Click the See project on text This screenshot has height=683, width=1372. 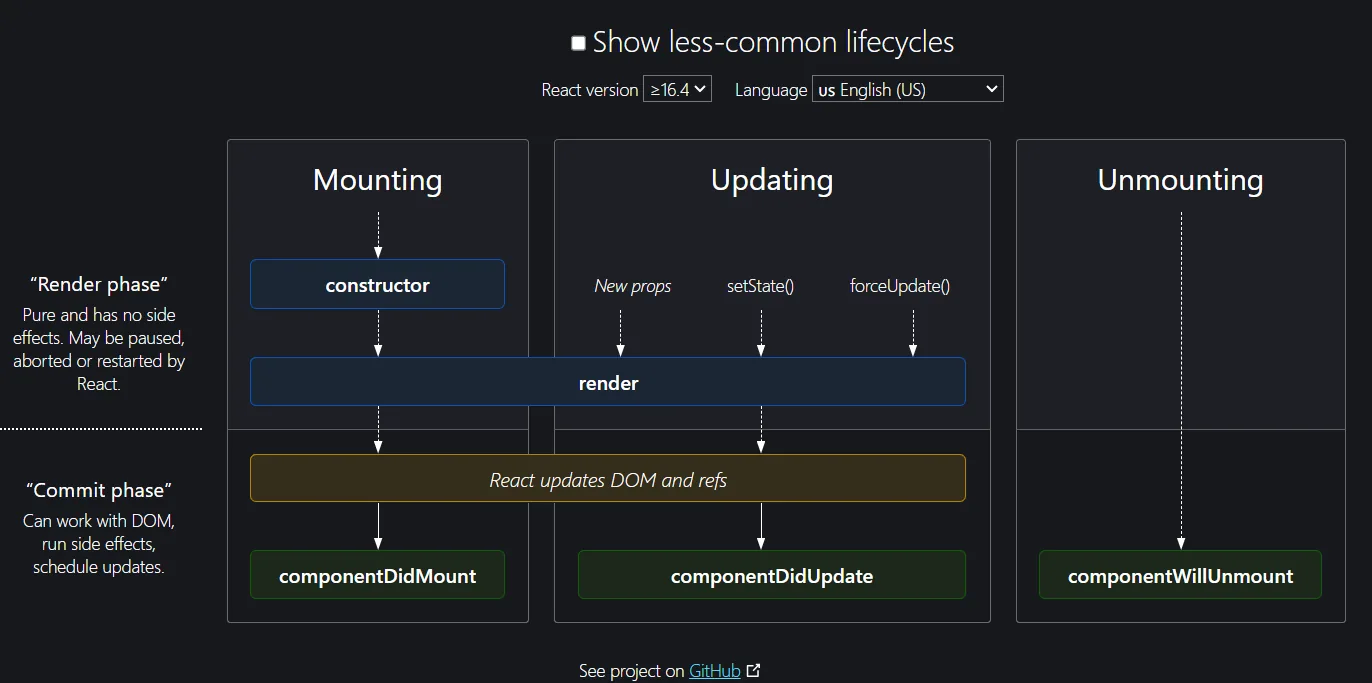pyautogui.click(x=632, y=671)
